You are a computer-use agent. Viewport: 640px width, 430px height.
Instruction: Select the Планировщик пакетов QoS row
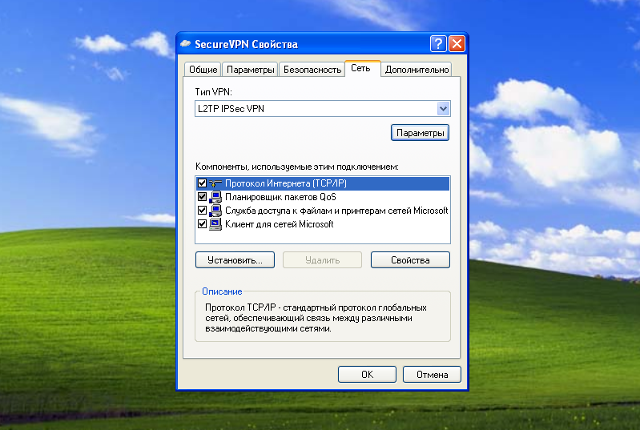point(322,197)
